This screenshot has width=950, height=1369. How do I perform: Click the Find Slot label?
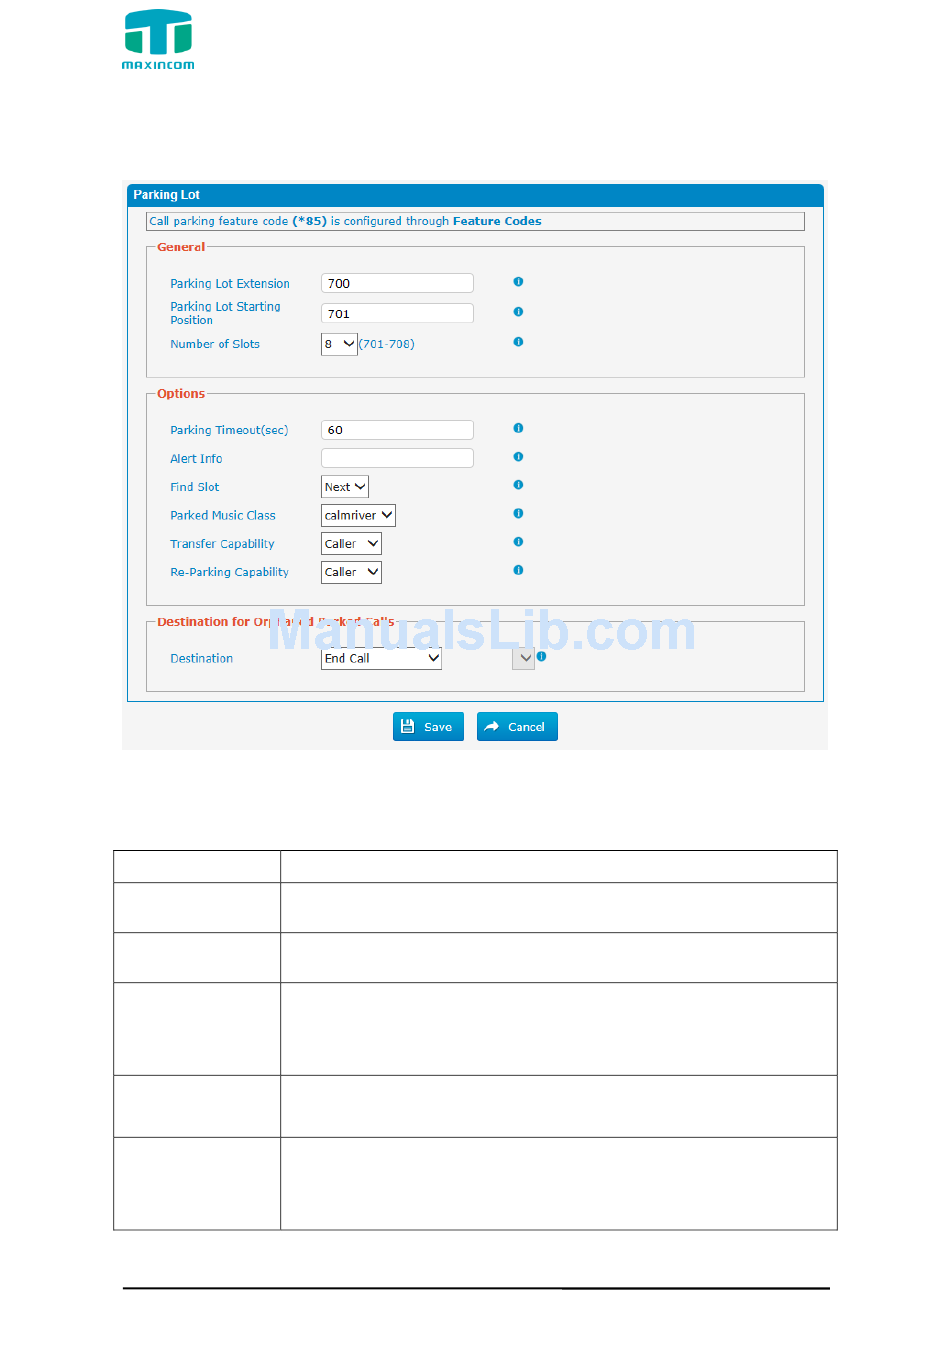coord(194,487)
